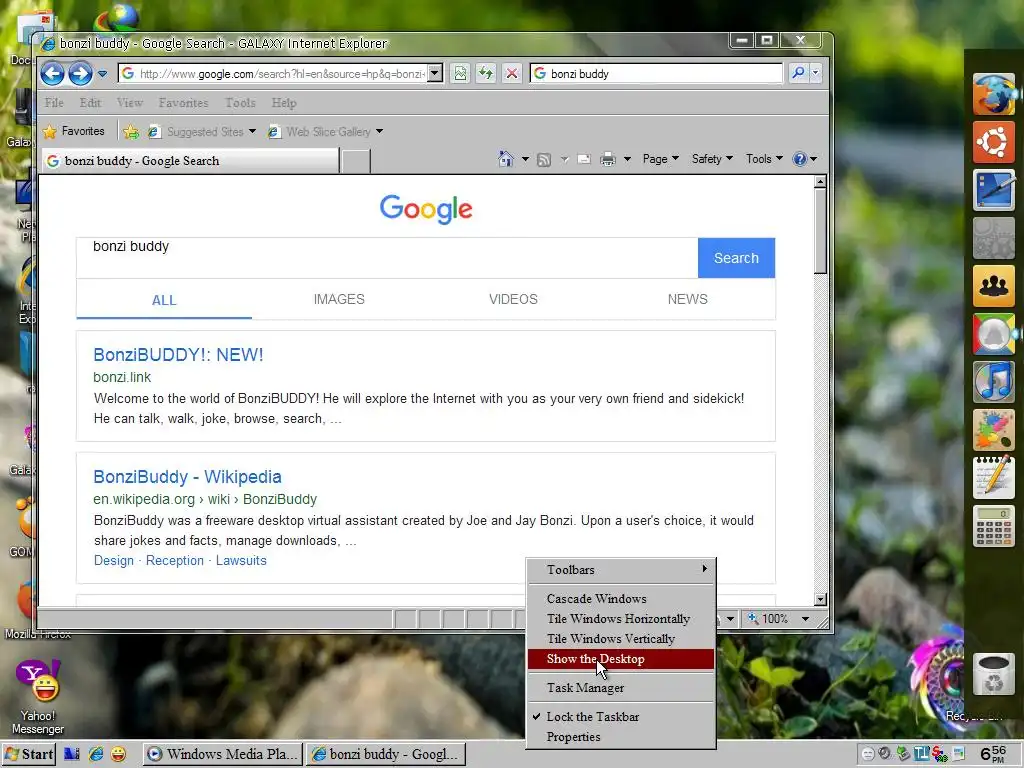The width and height of the screenshot is (1024, 768).
Task: Refresh the page with the green arrows icon
Action: [x=486, y=74]
